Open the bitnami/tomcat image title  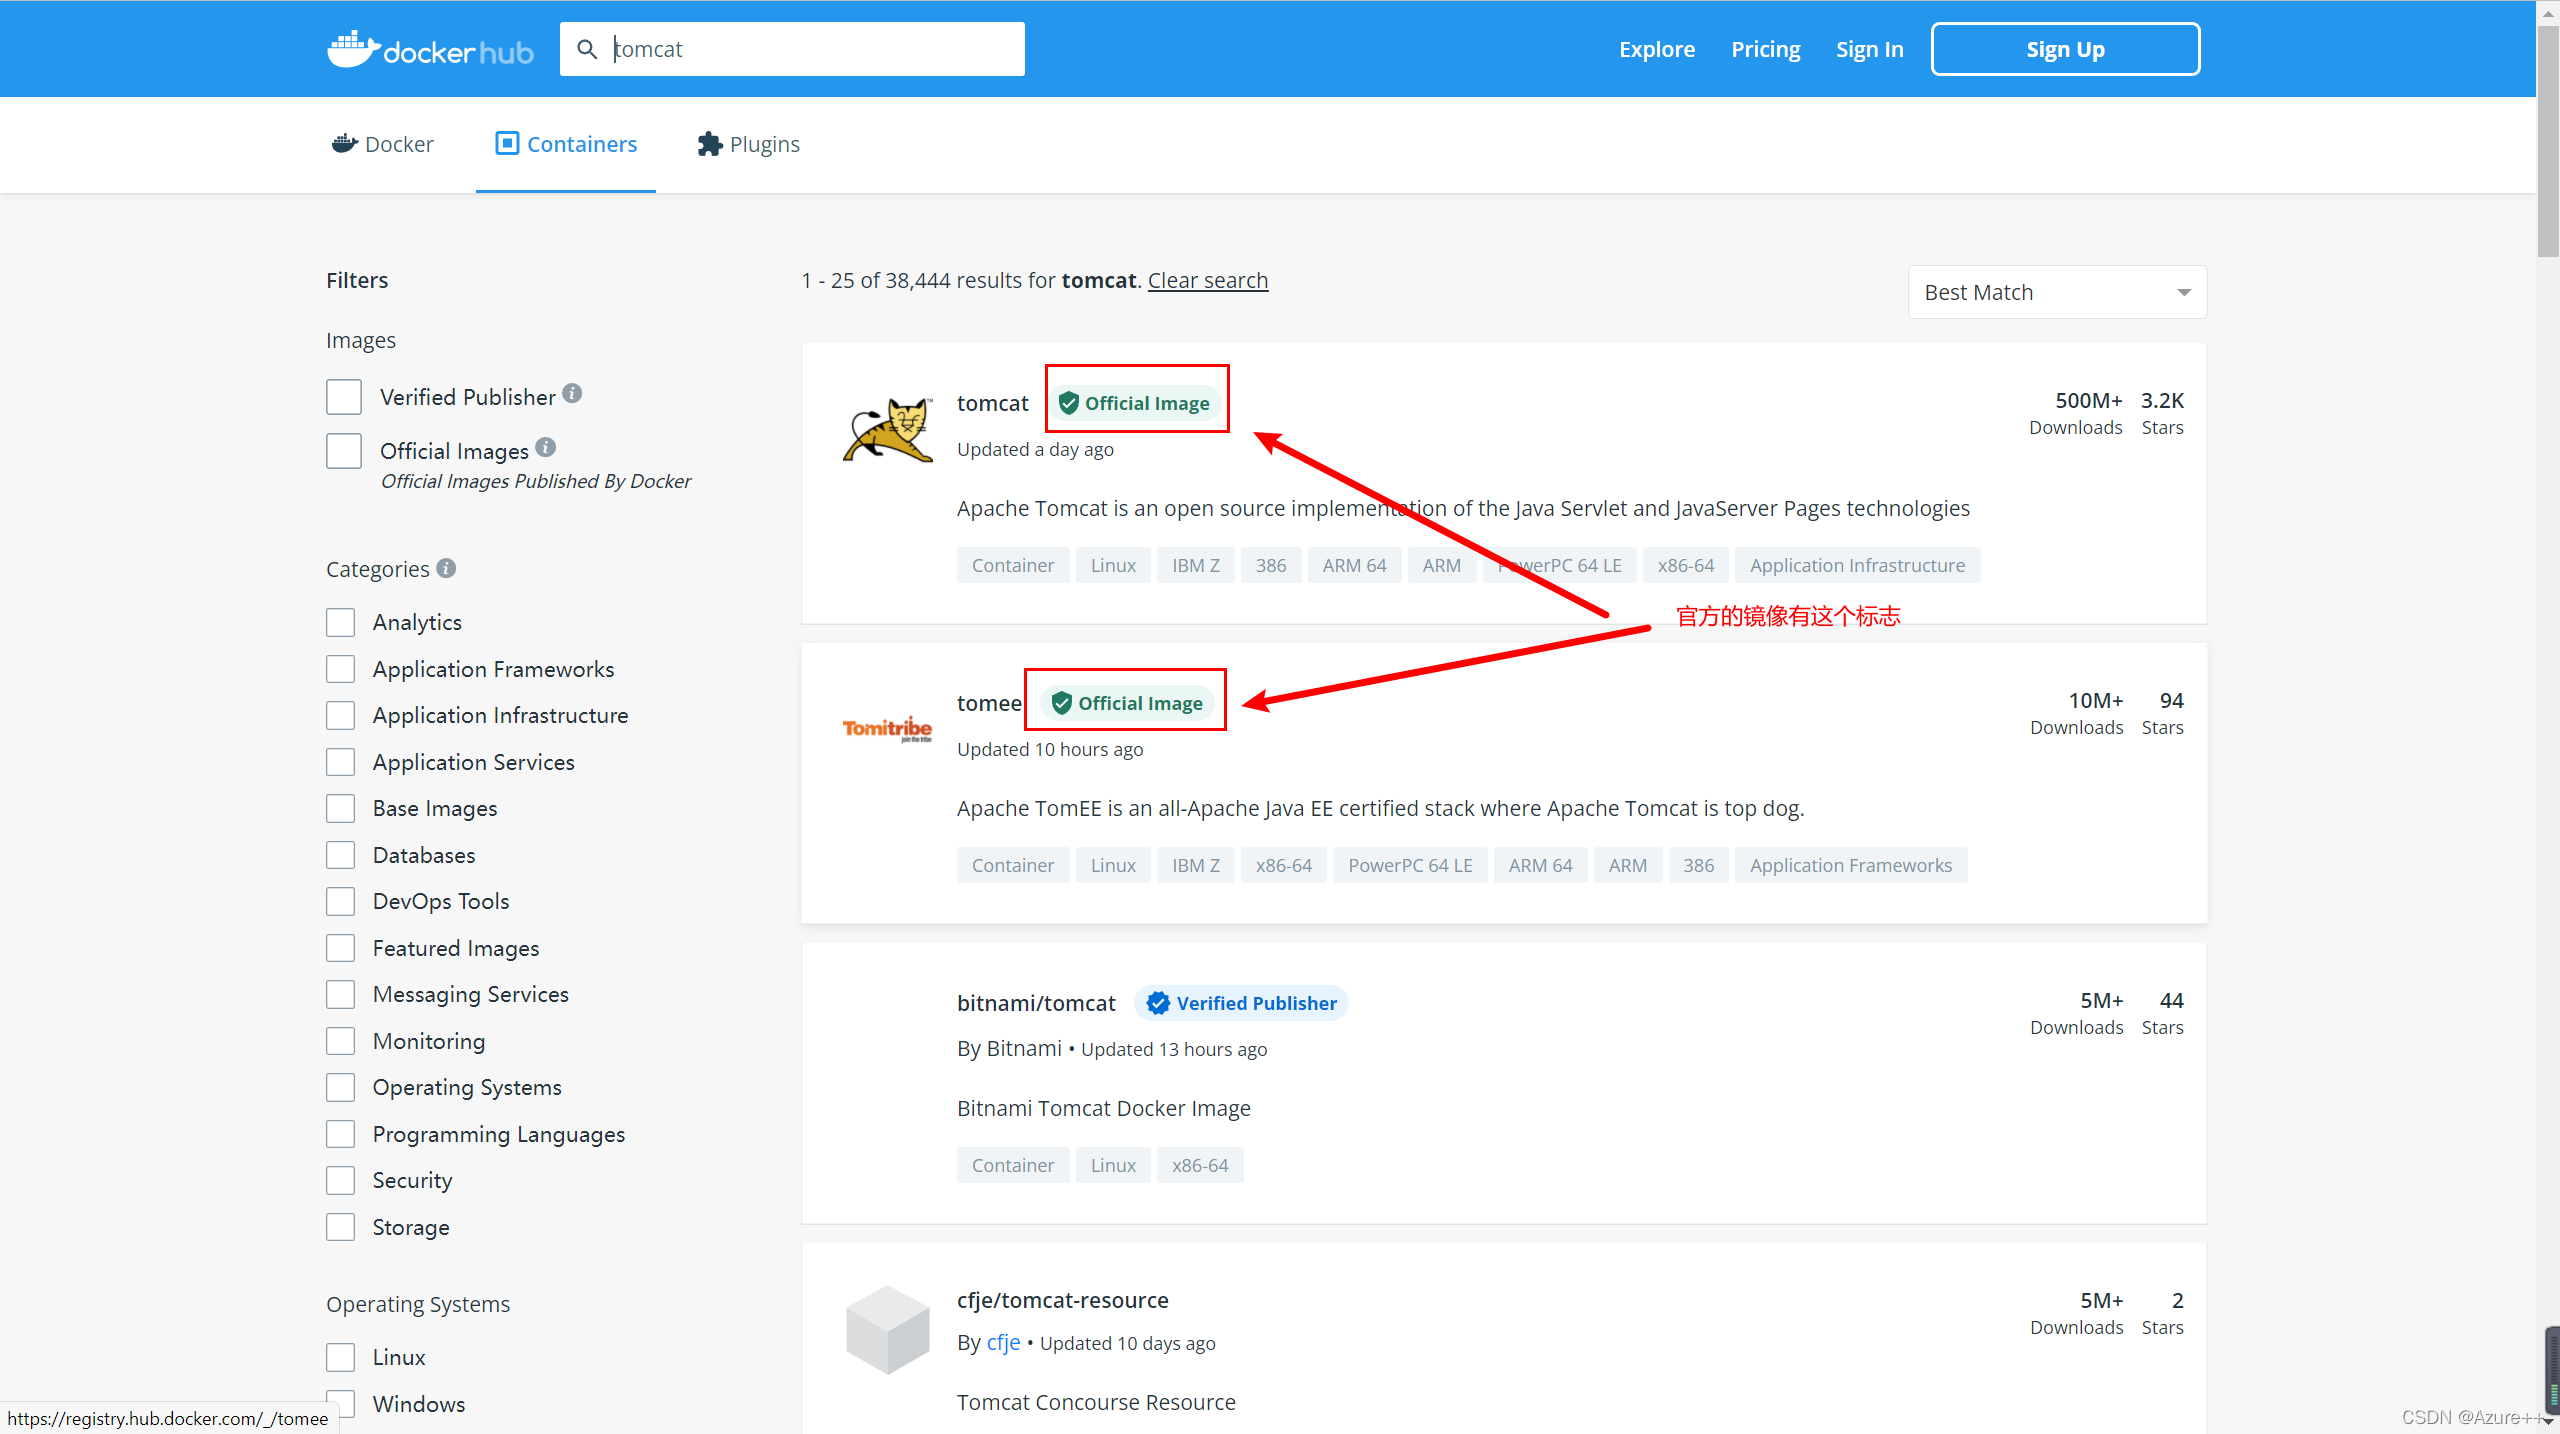pyautogui.click(x=1036, y=1003)
